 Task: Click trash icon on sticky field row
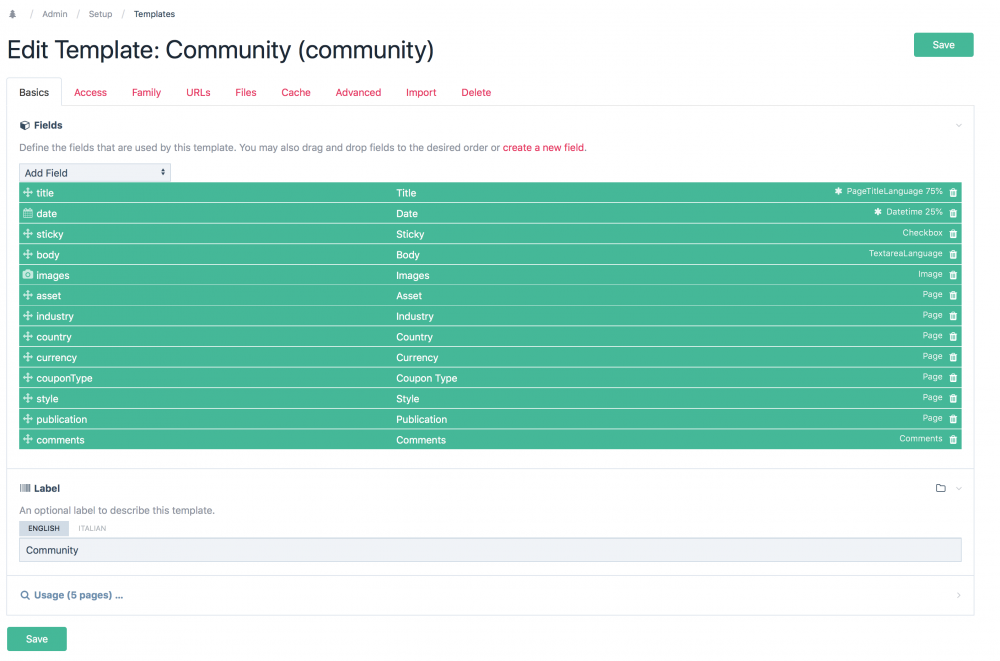[x=953, y=234]
